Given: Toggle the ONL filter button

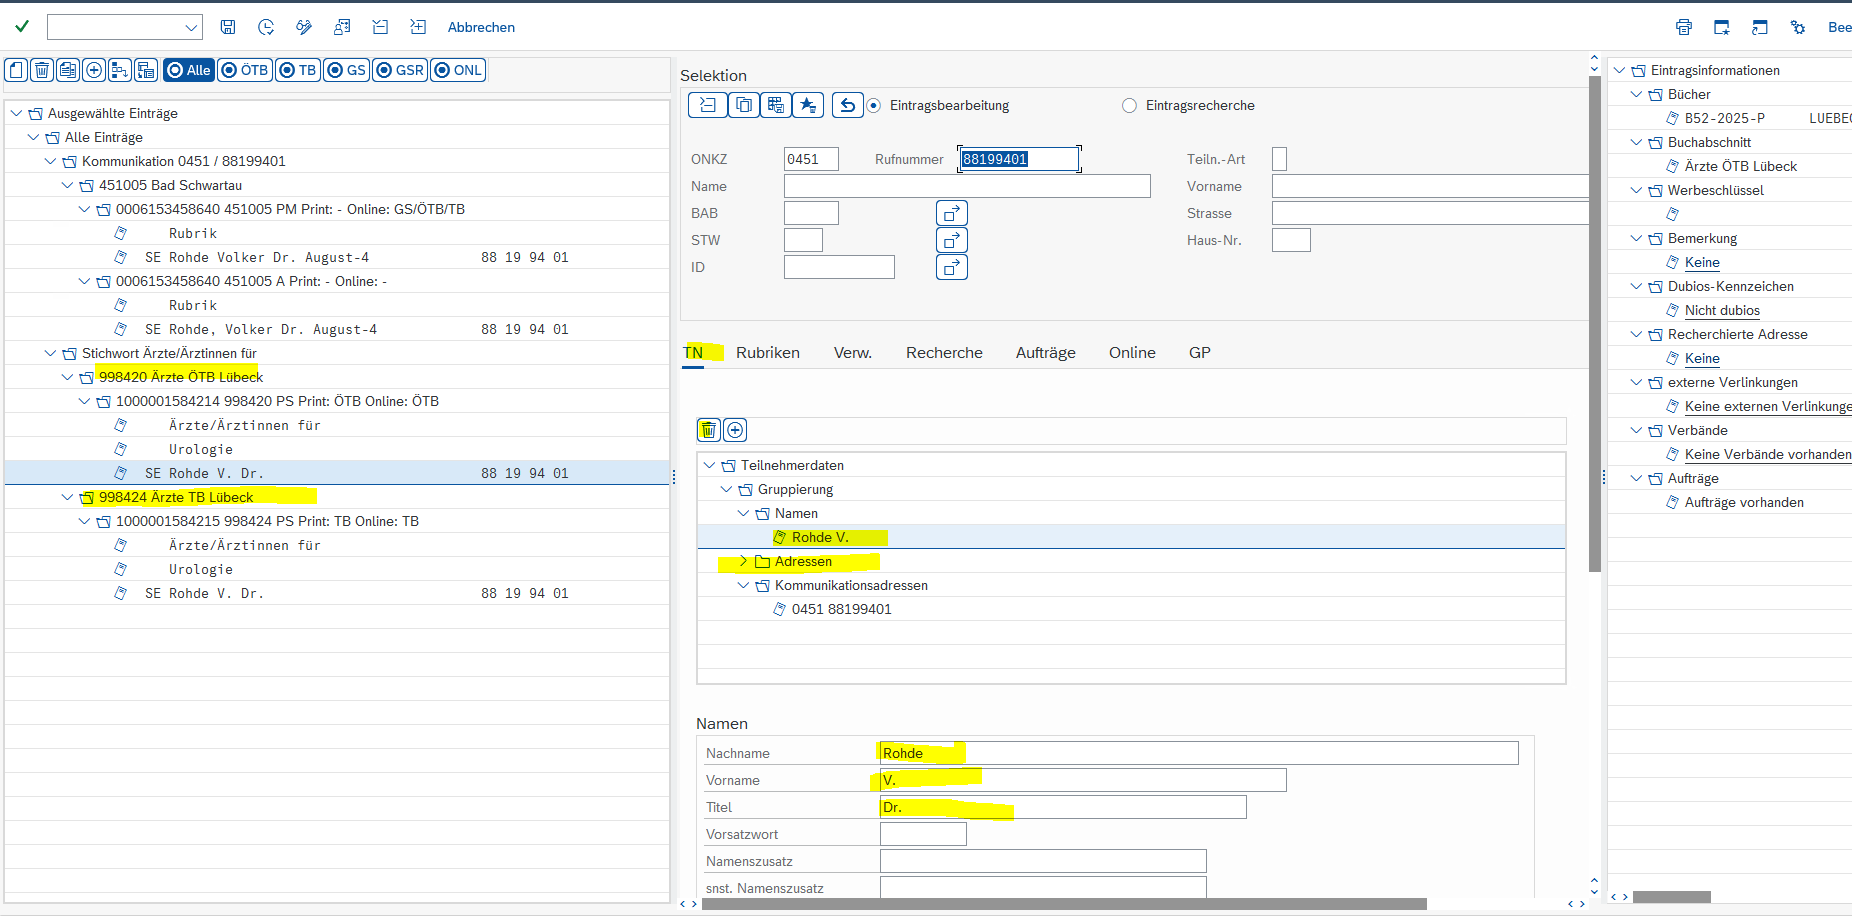Looking at the screenshot, I should point(458,70).
